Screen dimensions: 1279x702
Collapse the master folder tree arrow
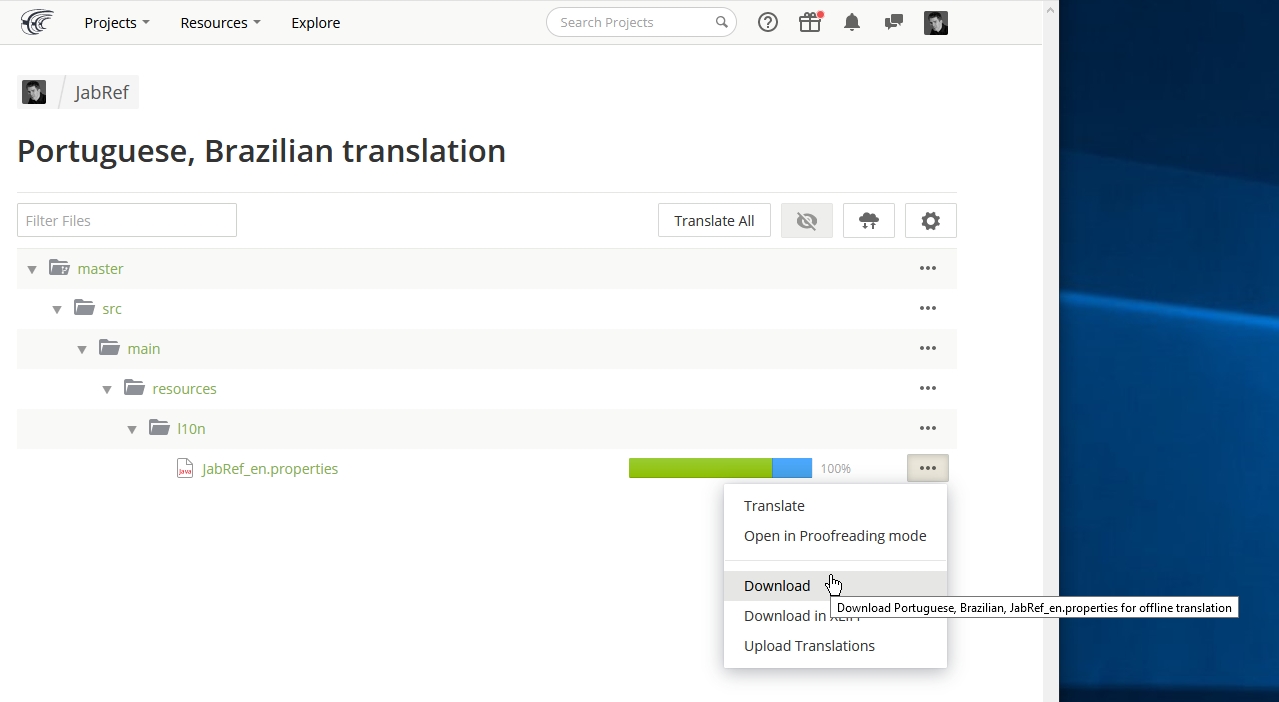click(x=32, y=270)
